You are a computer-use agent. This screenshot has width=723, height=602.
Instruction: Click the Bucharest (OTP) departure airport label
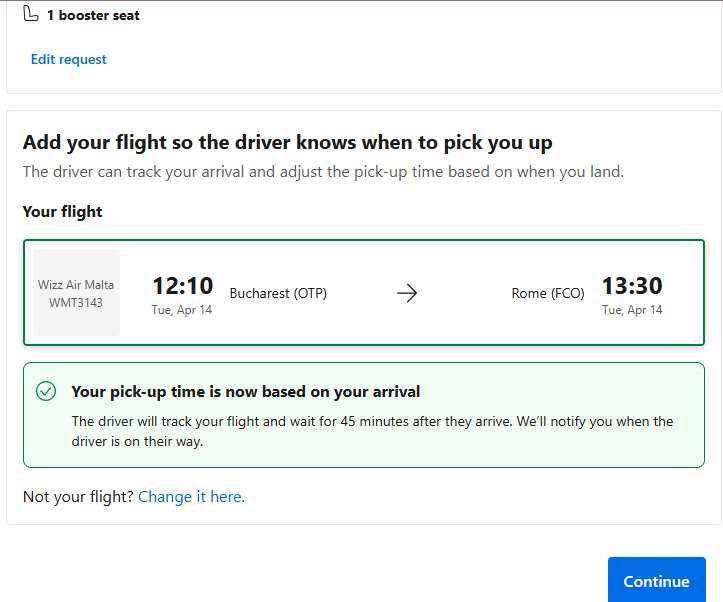pos(278,293)
